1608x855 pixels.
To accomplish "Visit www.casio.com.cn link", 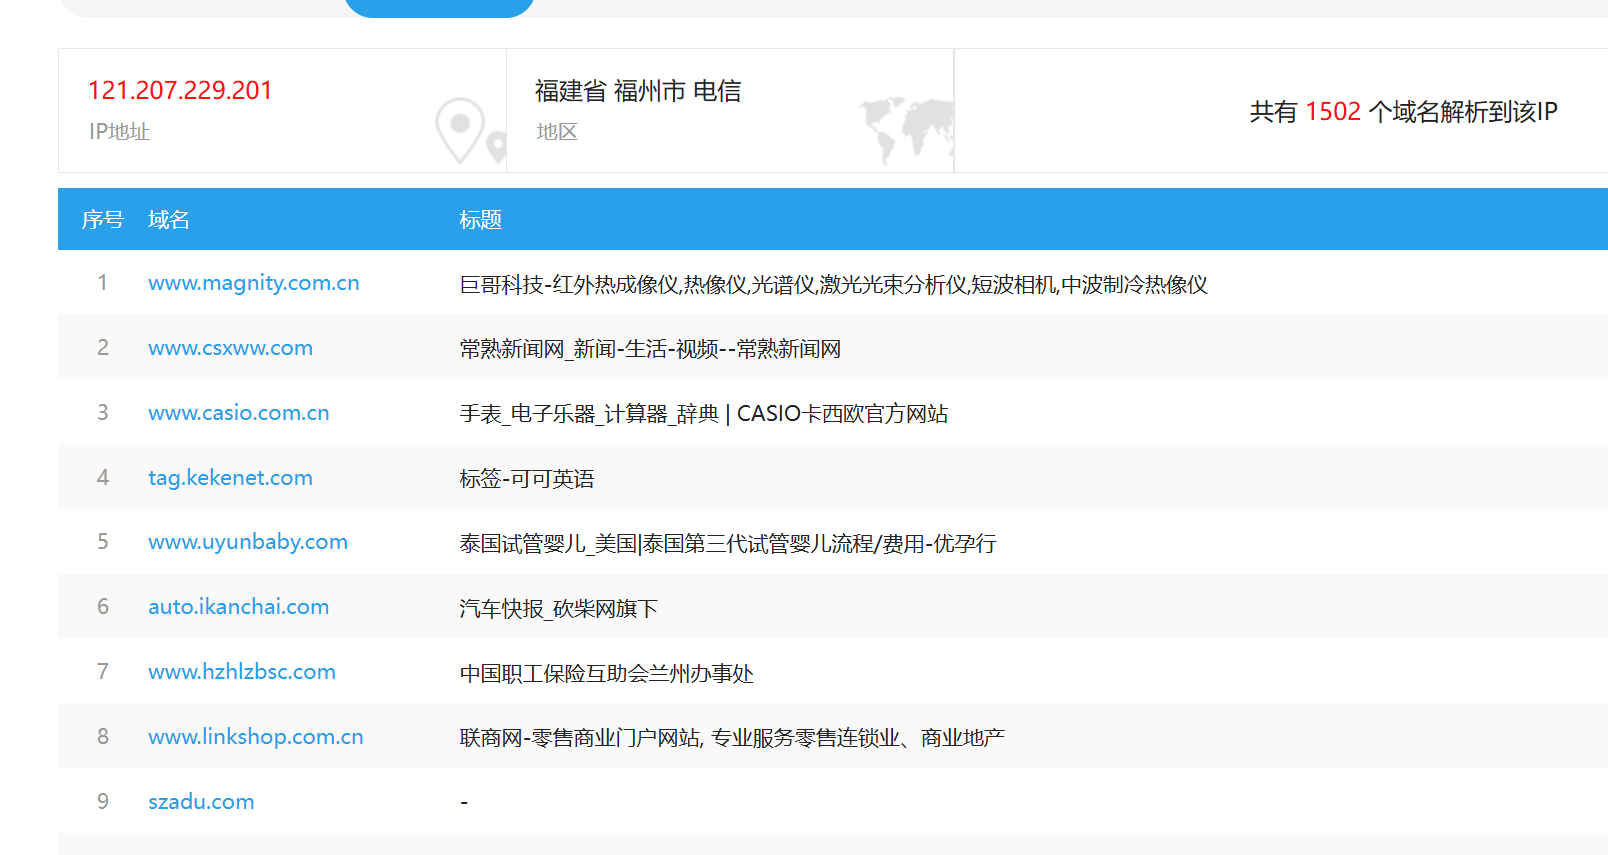I will 238,413.
